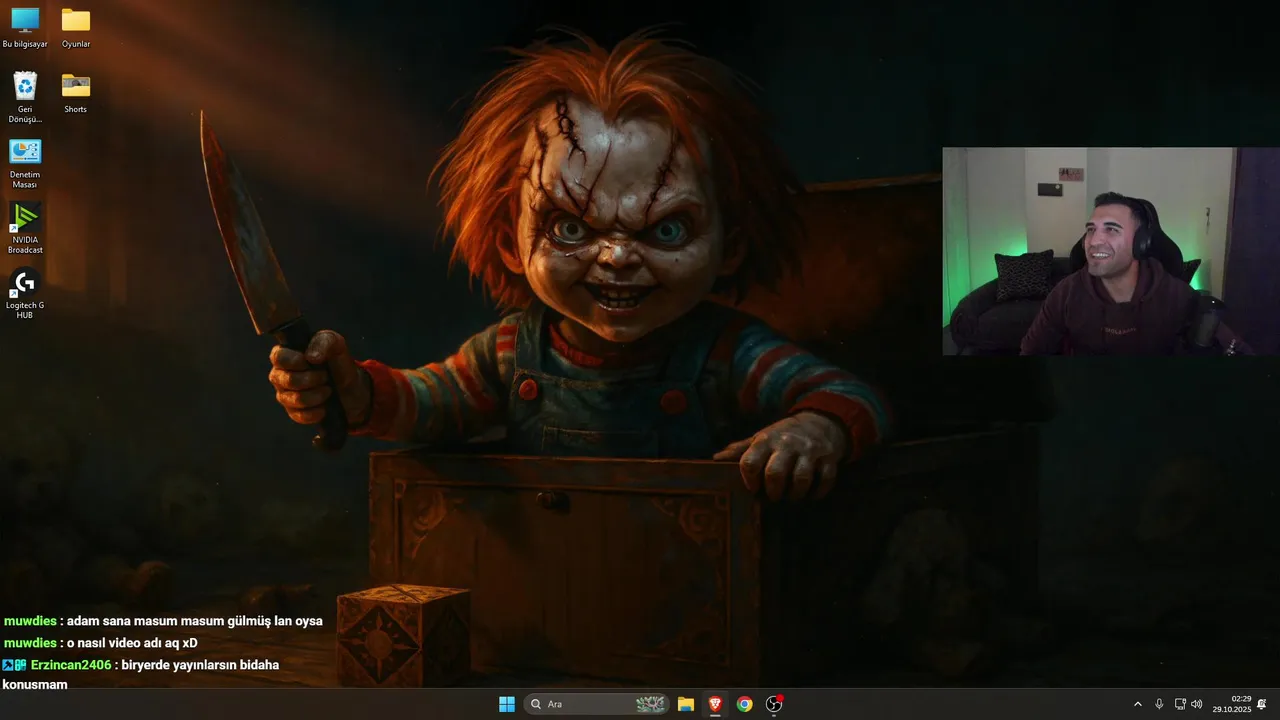
Task: Launch NVIDIA Broadcast from the desktop
Action: pos(25,228)
